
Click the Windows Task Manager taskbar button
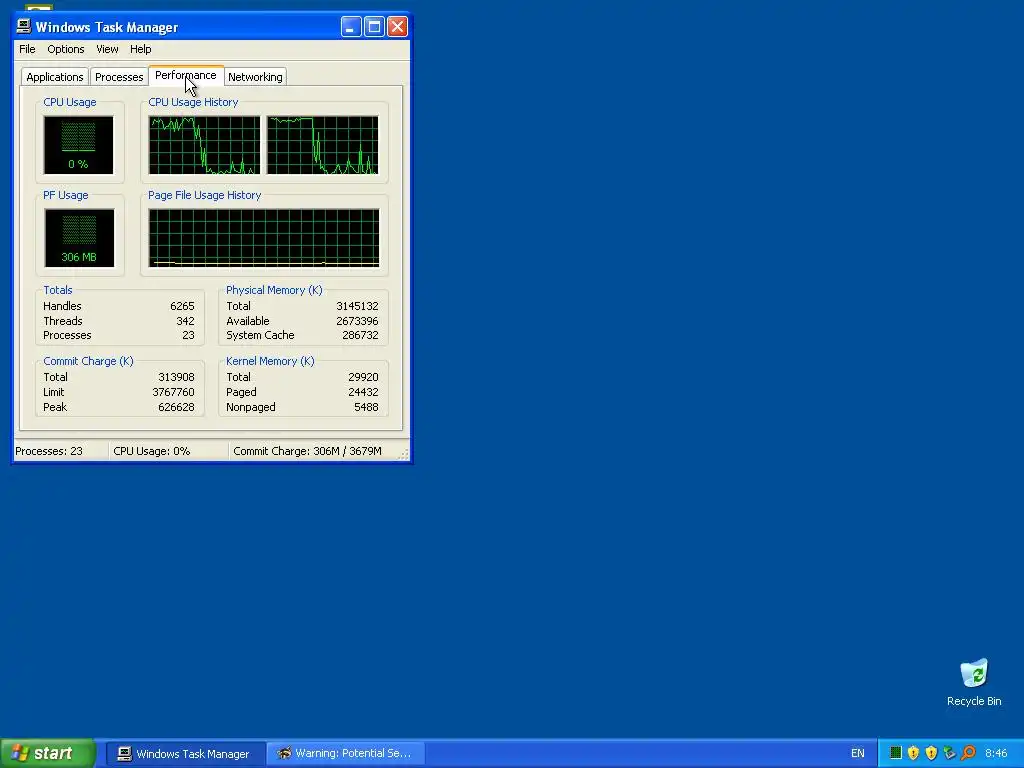[x=185, y=754]
